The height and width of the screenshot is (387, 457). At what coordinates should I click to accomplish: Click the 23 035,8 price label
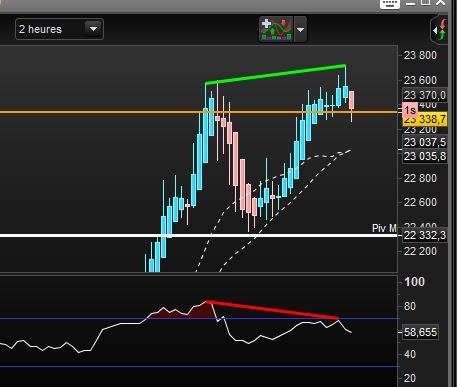425,156
